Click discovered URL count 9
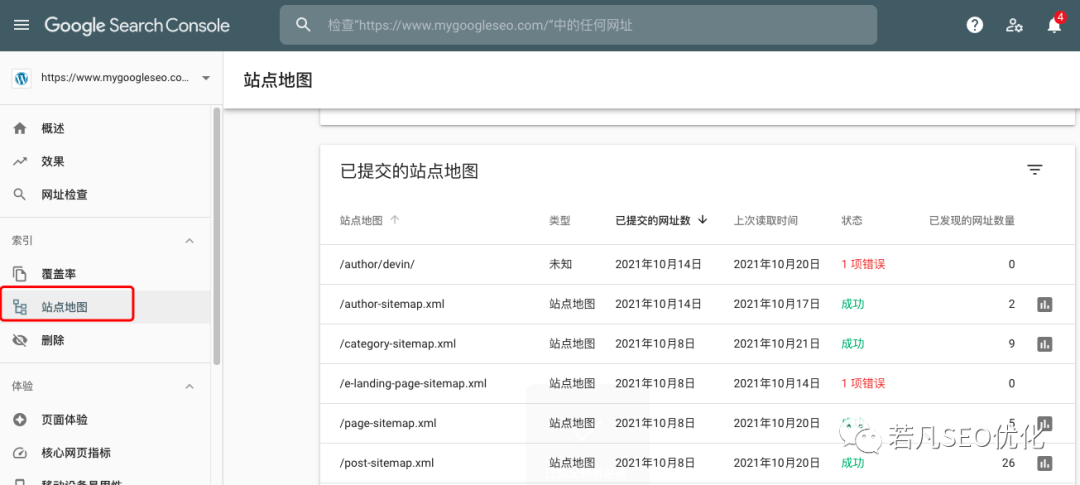Viewport: 1080px width, 485px height. 1012,343
